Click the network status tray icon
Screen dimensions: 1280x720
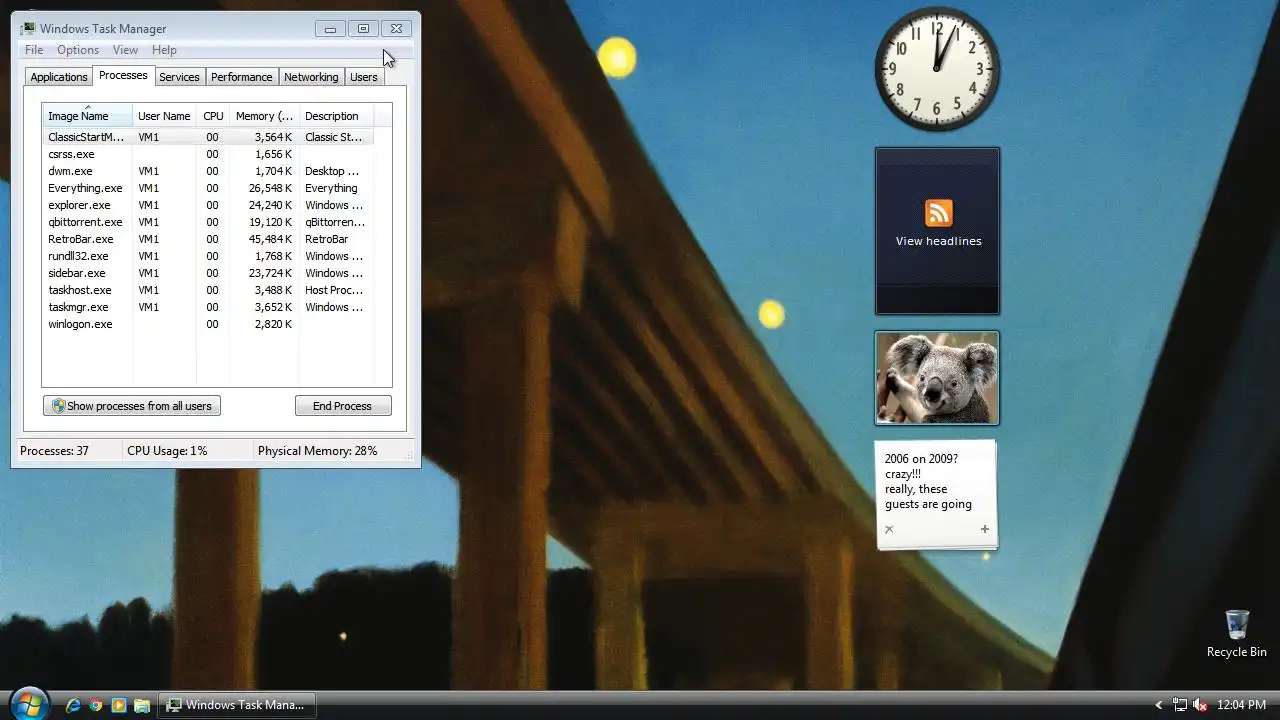1180,705
